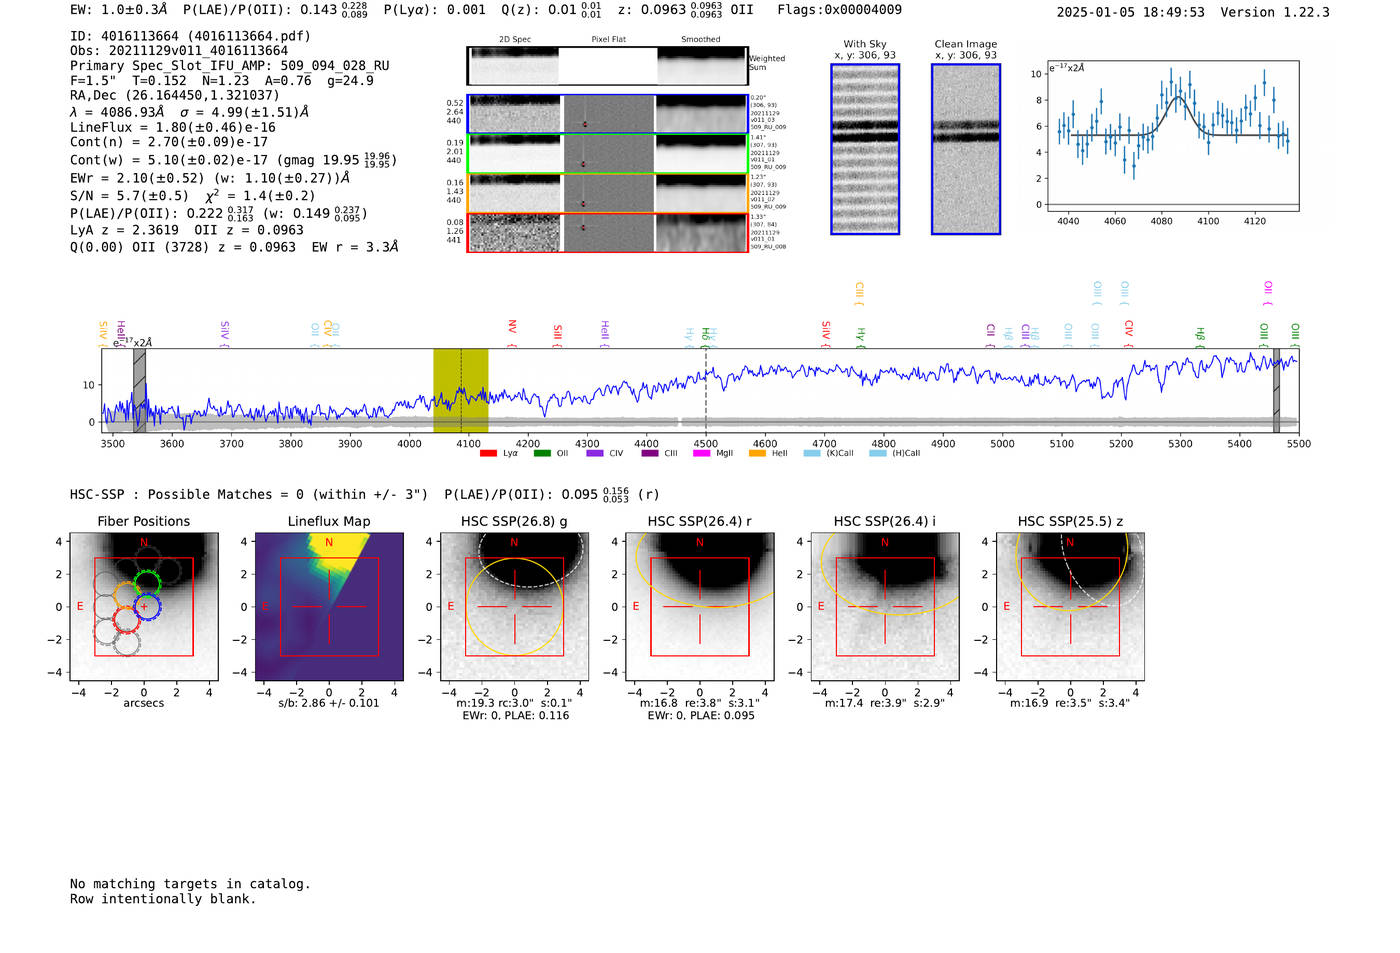Click the green fiber circle in Fiber Positions

147,584
